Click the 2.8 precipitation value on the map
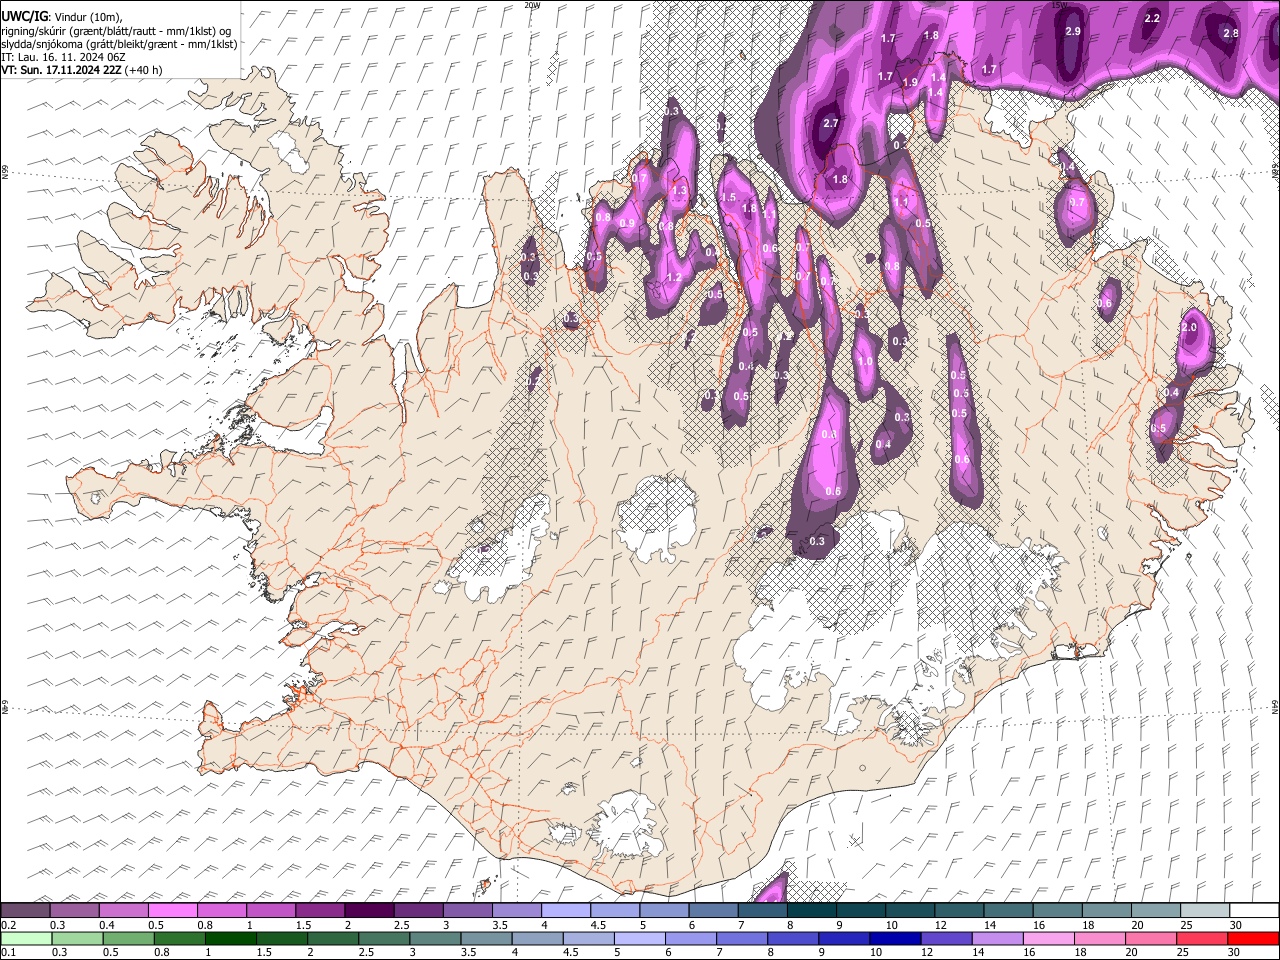 coord(1231,33)
